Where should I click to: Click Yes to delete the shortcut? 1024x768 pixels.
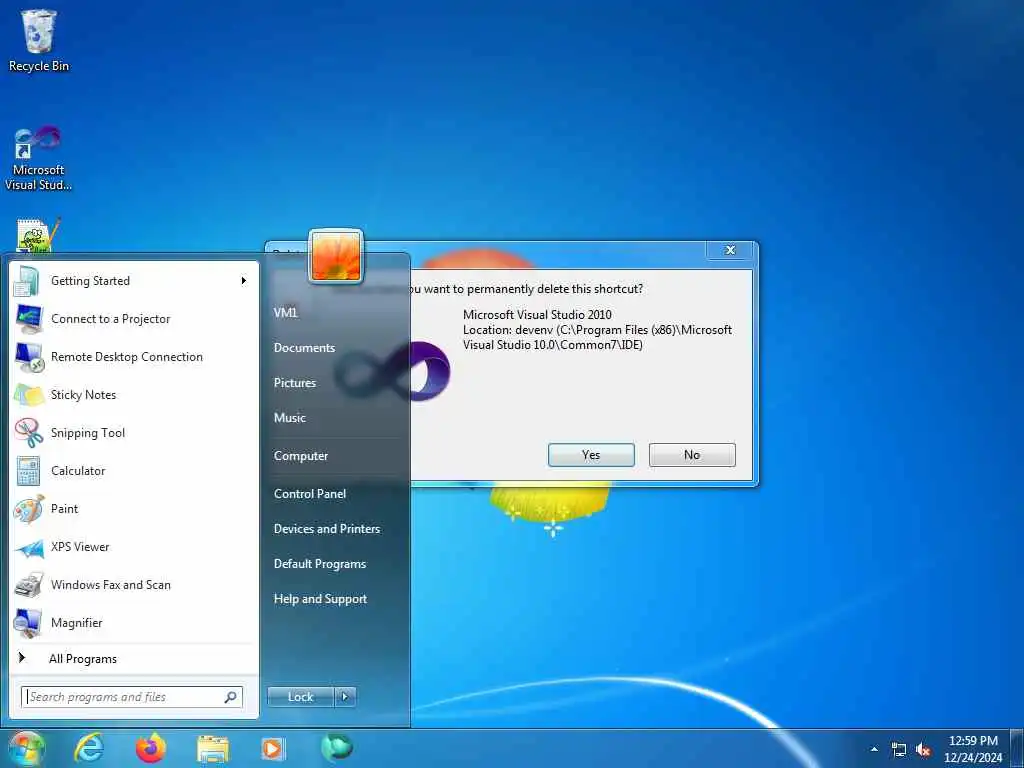pyautogui.click(x=591, y=455)
